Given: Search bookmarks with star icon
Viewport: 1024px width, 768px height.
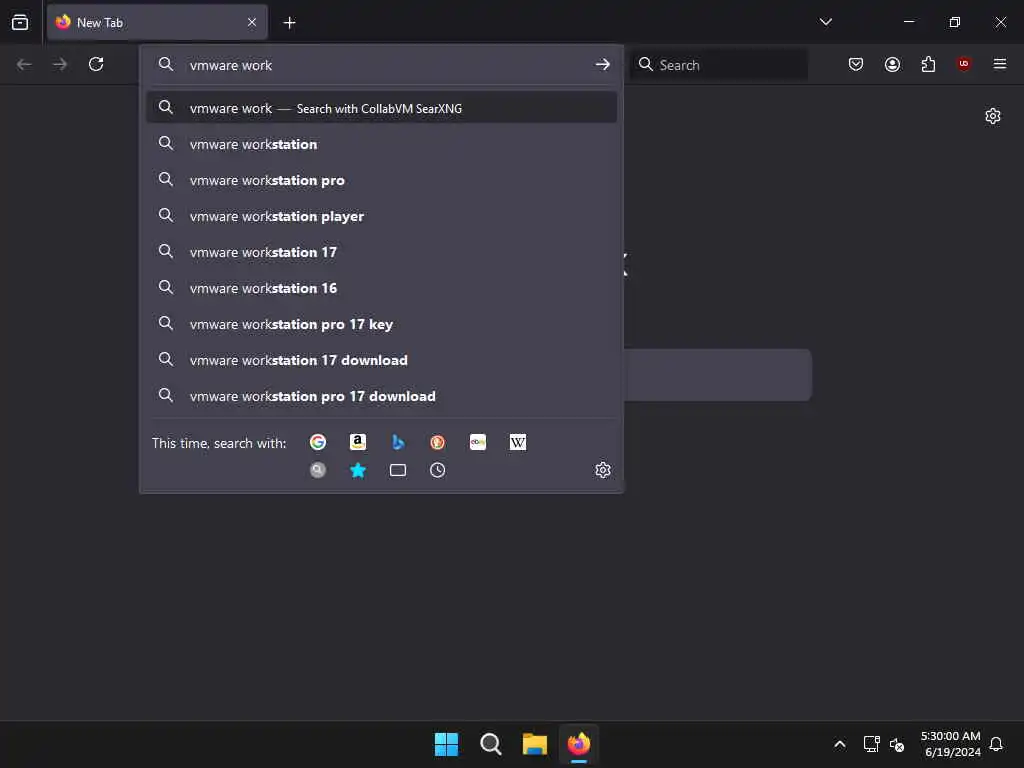Looking at the screenshot, I should [358, 470].
